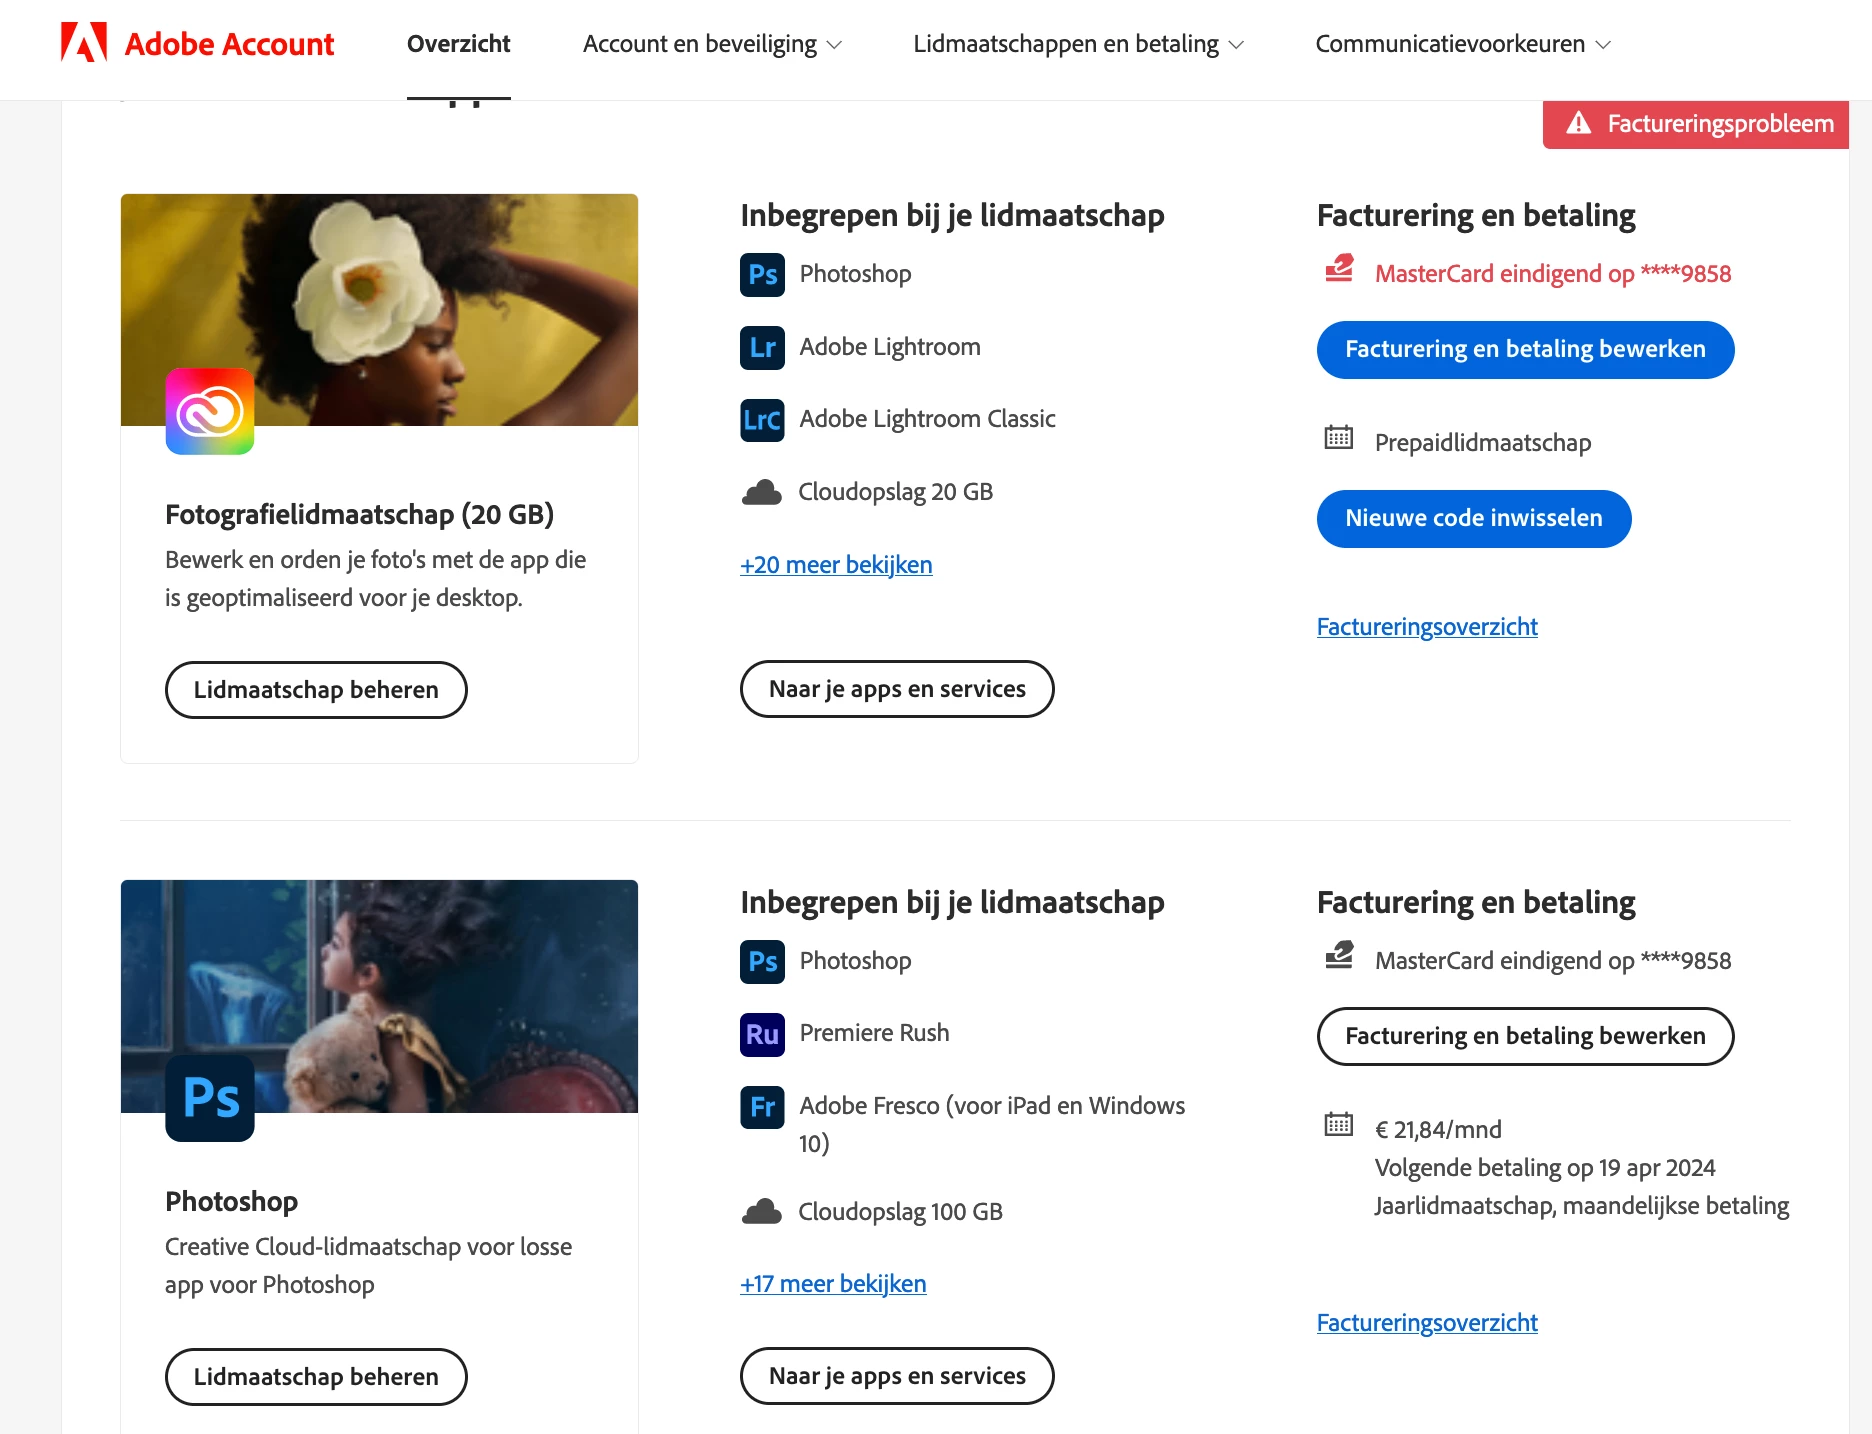Click the girl with teddy bear plan image

pos(379,997)
